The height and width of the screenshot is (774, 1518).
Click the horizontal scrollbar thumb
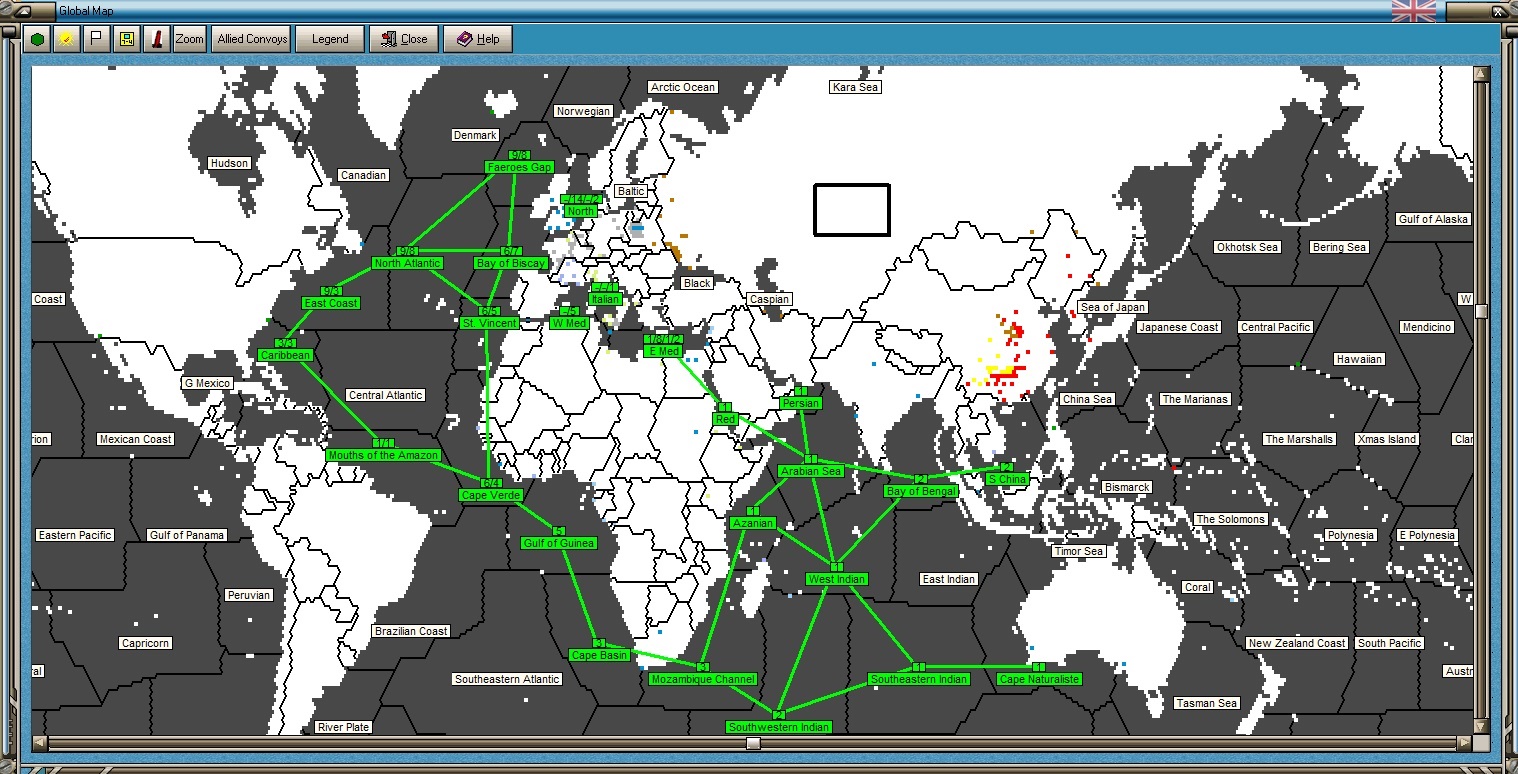click(753, 743)
